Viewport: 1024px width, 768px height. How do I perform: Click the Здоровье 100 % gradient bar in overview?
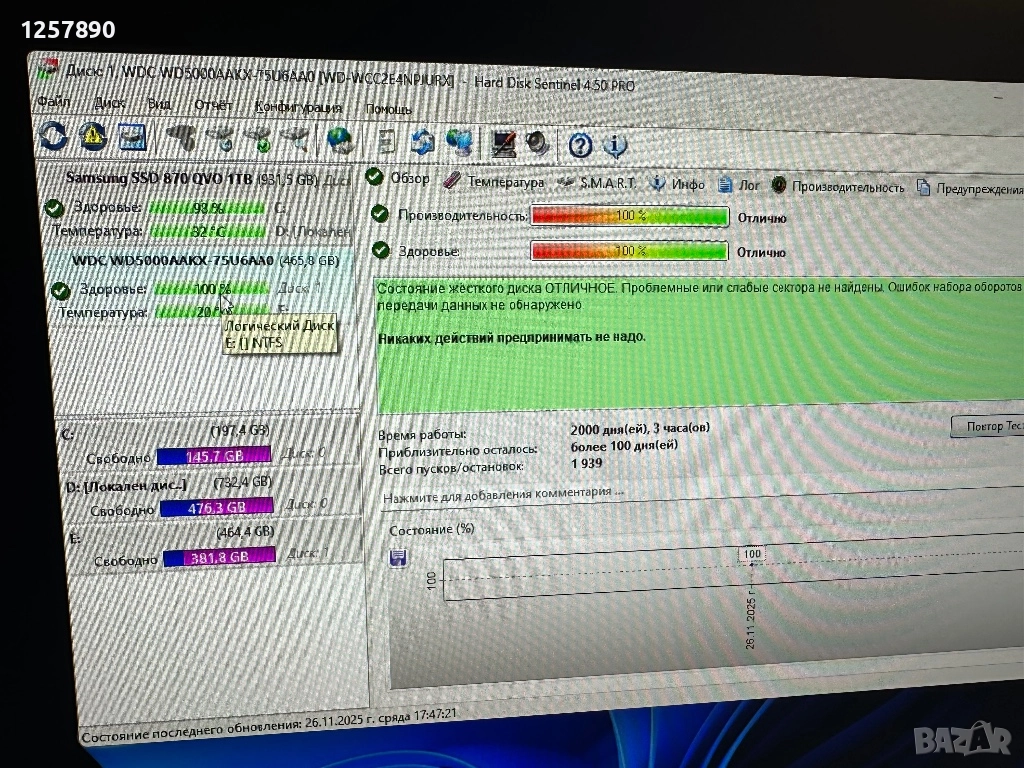pyautogui.click(x=629, y=251)
